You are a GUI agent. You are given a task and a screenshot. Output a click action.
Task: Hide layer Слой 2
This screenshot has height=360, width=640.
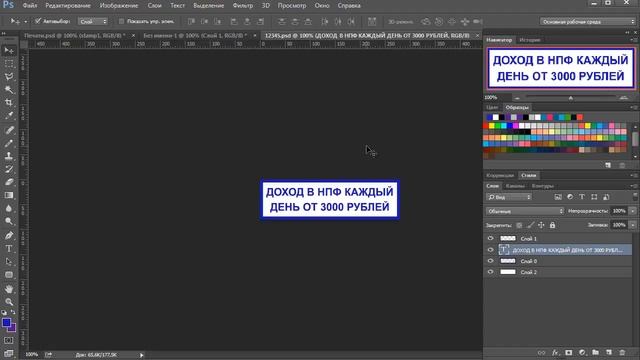[490, 272]
